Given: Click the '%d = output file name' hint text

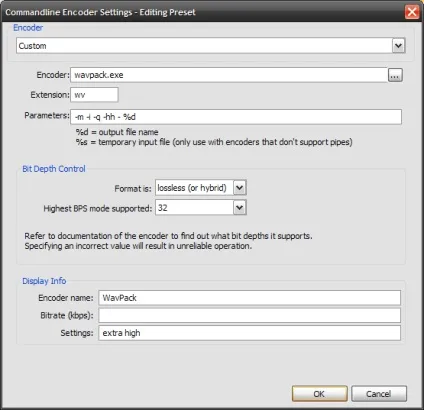Looking at the screenshot, I should point(117,132).
